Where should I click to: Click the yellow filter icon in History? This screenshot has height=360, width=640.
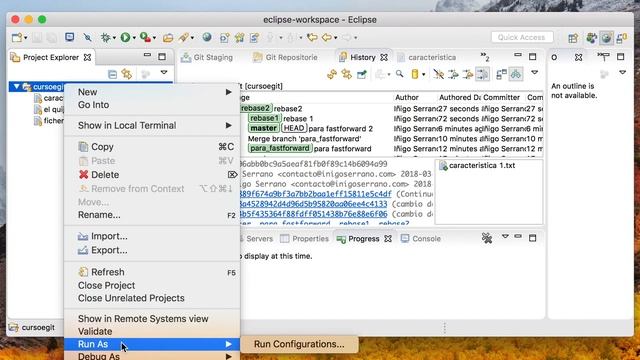coord(415,74)
